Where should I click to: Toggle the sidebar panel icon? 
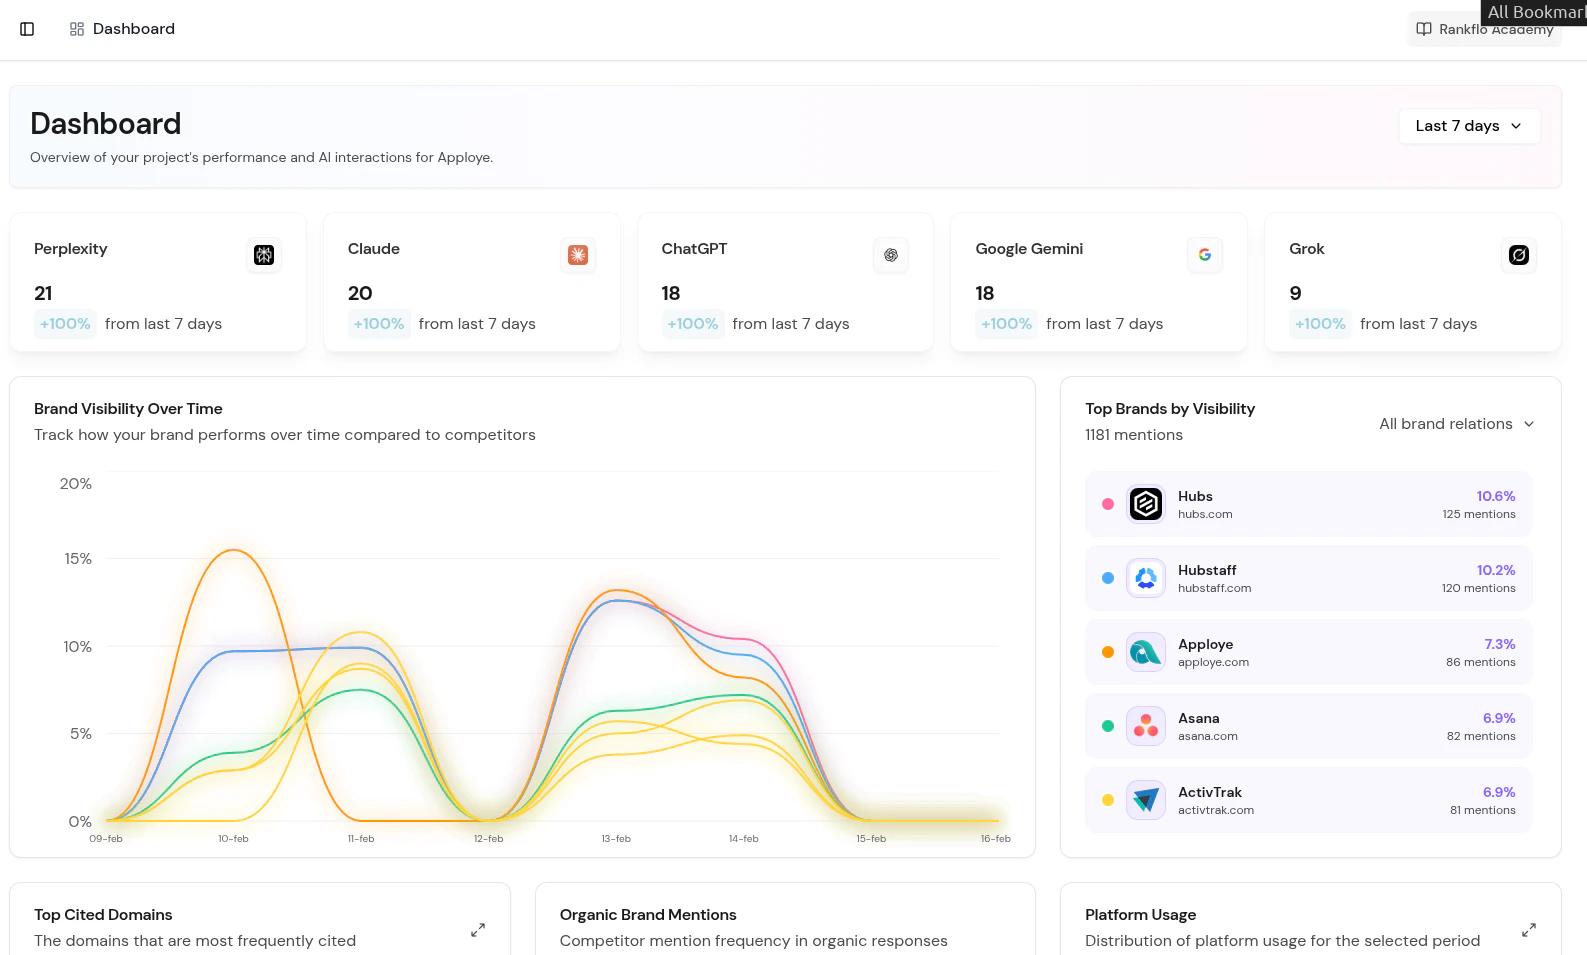point(27,29)
